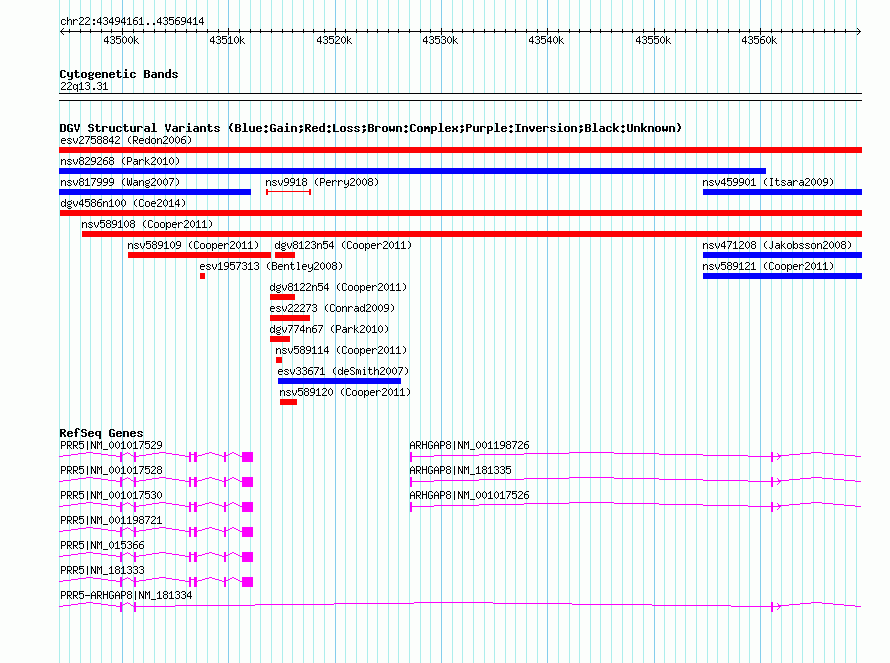Image resolution: width=890 pixels, height=663 pixels.
Task: Click the blue esv33671 gain bar
Action: click(339, 381)
